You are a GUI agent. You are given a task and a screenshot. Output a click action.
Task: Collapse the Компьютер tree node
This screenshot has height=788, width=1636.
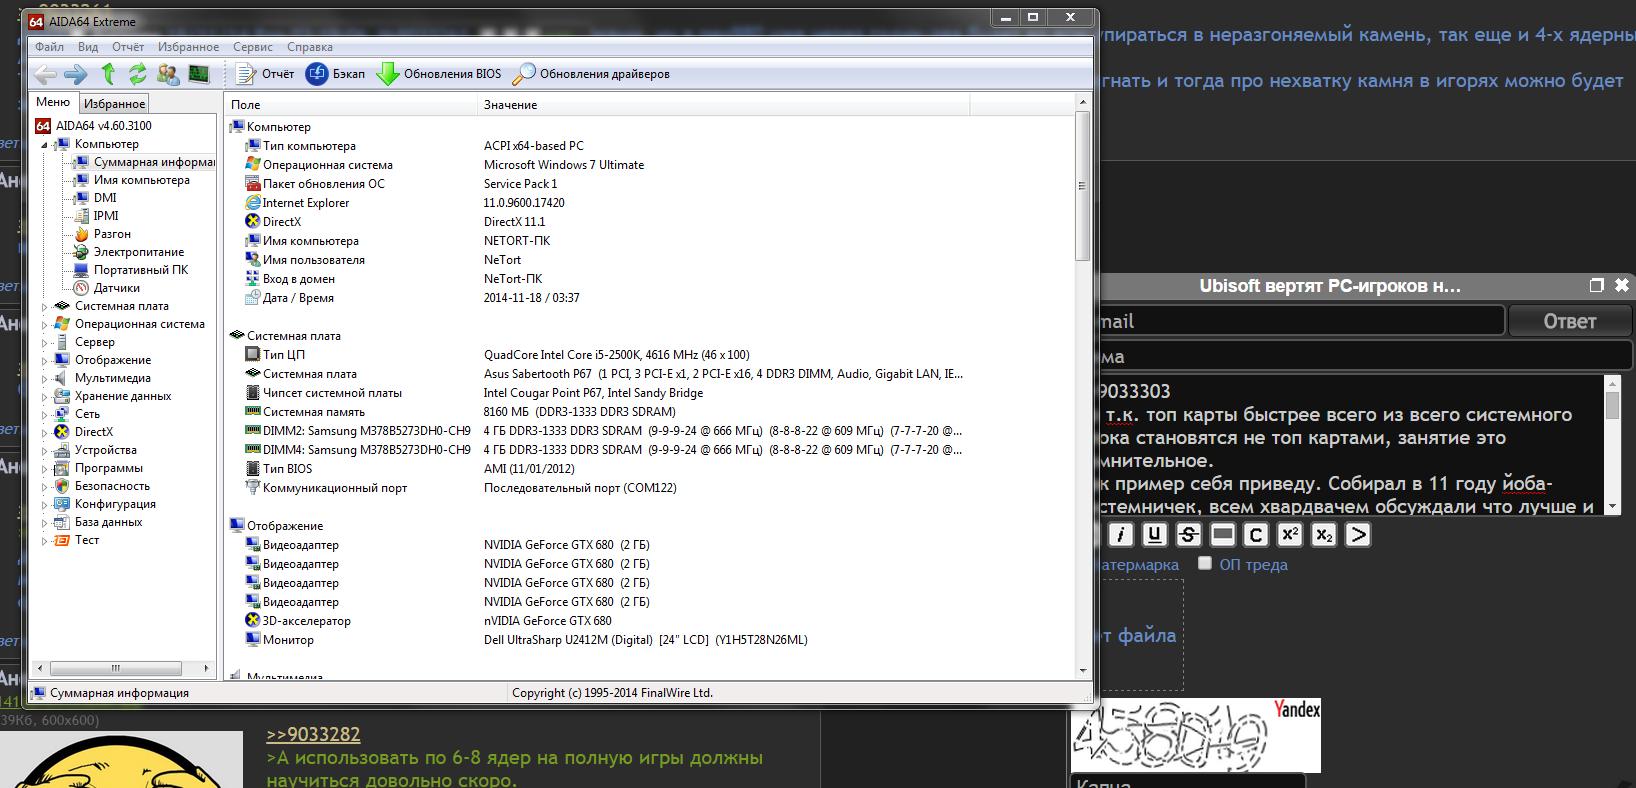(x=44, y=145)
